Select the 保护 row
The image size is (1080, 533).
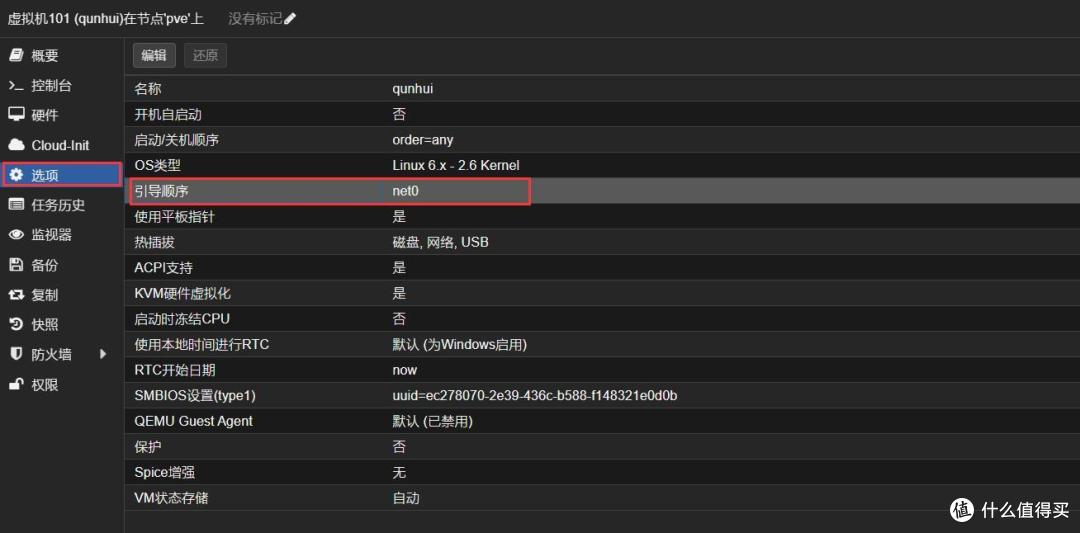click(602, 447)
